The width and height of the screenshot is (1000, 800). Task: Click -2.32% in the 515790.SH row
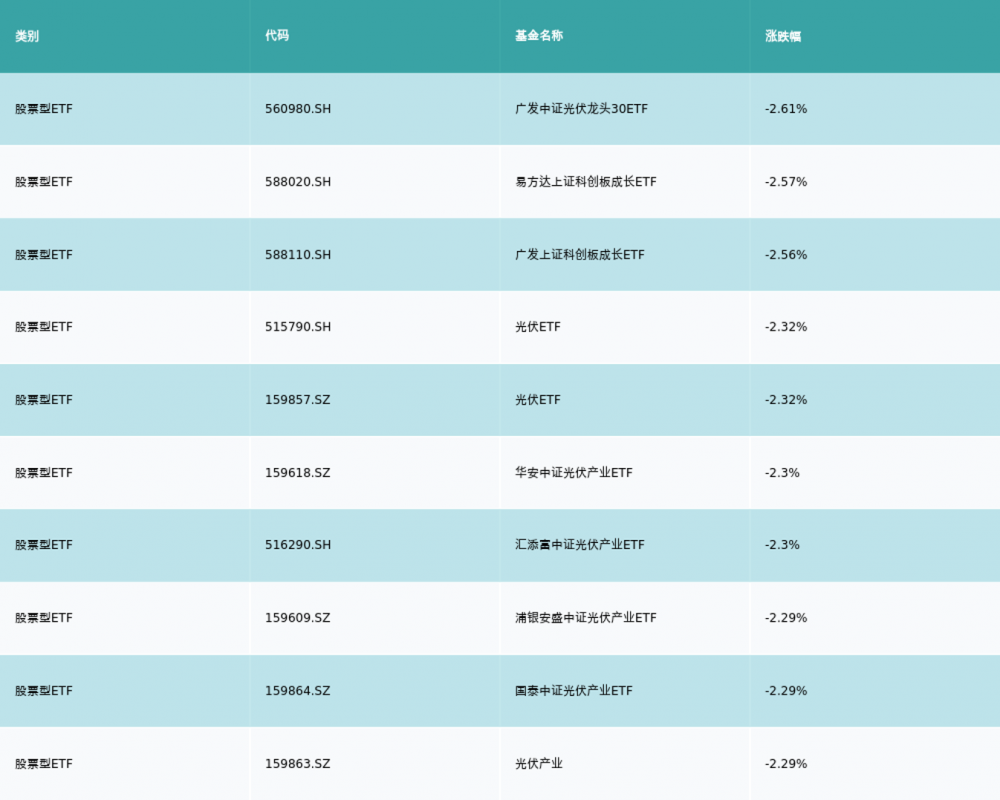point(786,327)
